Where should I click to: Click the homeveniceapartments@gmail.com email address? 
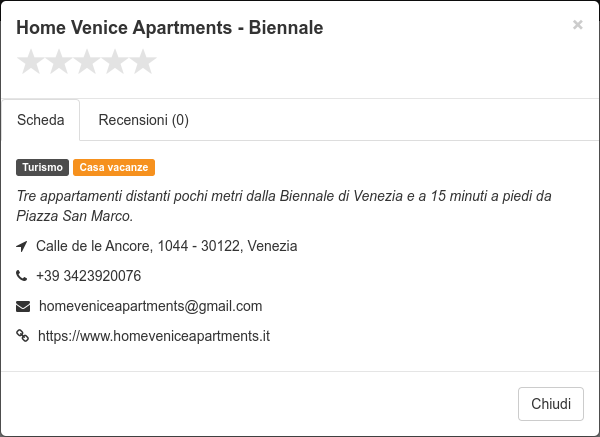click(151, 306)
